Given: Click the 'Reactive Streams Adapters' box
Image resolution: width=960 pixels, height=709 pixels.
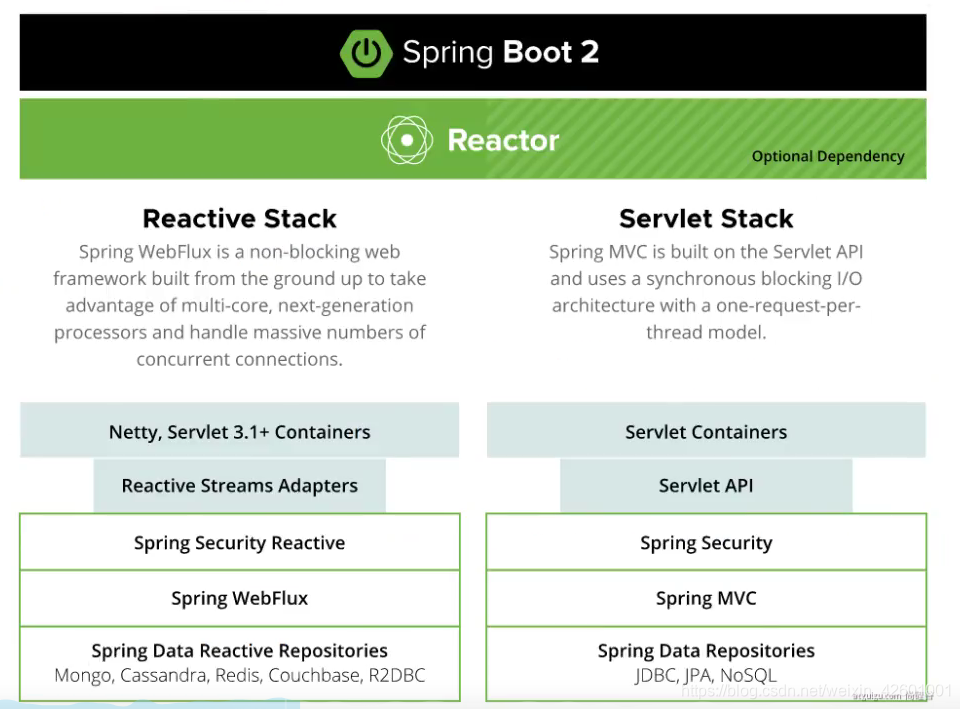Looking at the screenshot, I should pos(239,486).
